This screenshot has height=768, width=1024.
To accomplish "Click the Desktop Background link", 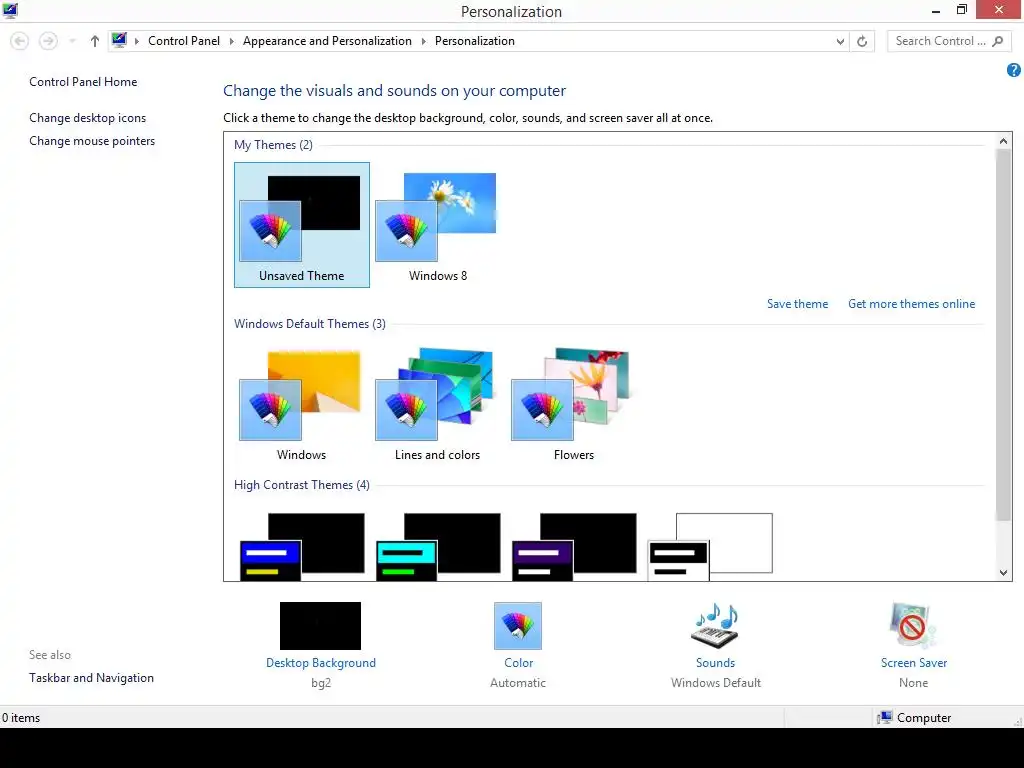I will 321,663.
